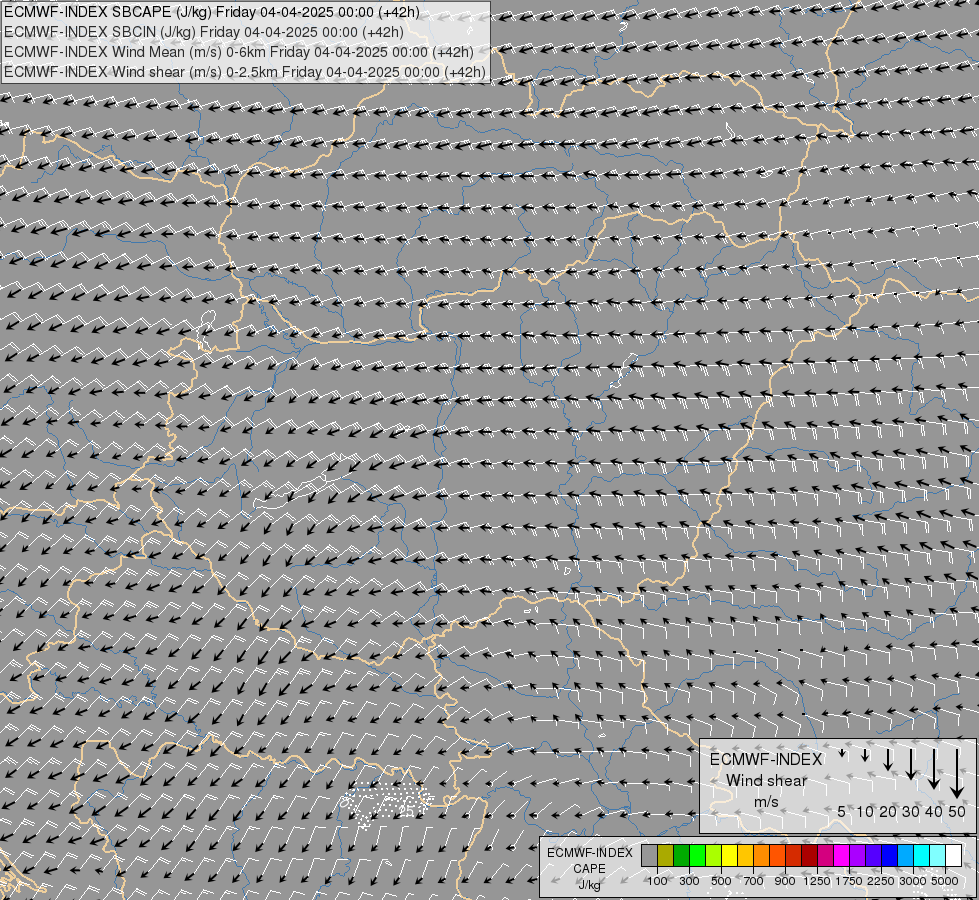Screen dimensions: 979x900
Task: Click the 'ECMWF-INDEX SBCIN (J/kg)' title line
Action: click(x=204, y=32)
